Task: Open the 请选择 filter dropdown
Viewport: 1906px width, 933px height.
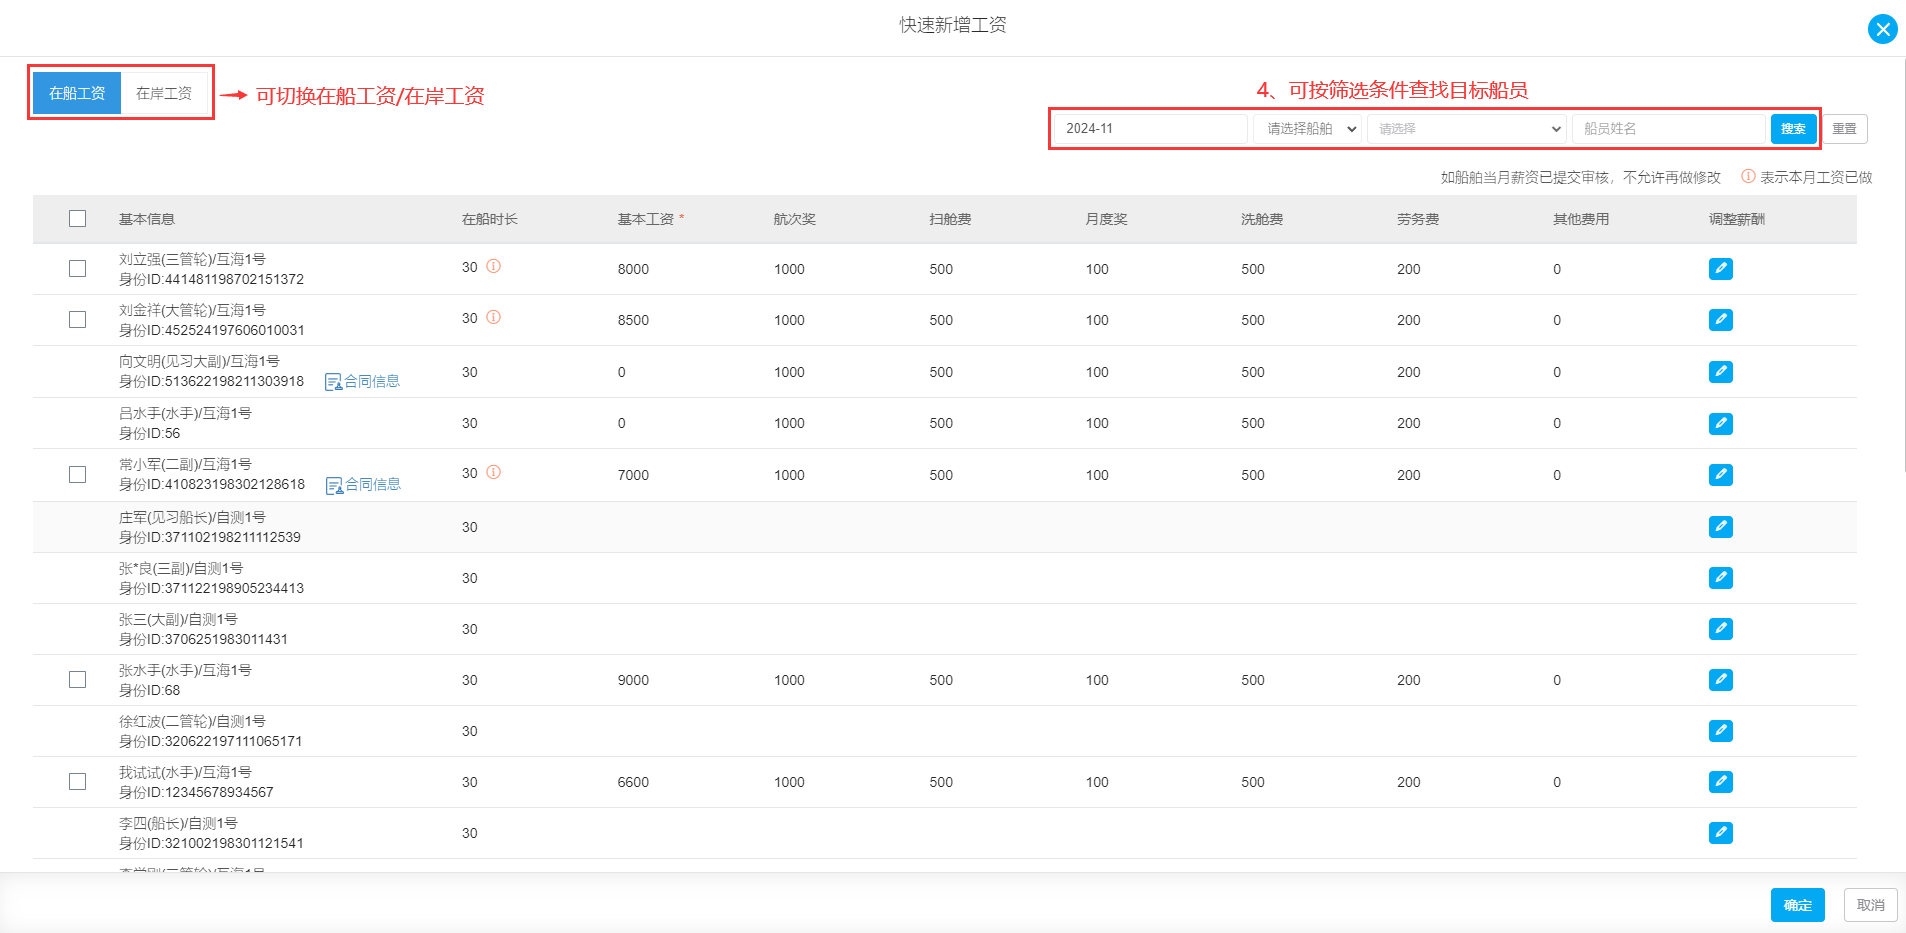Action: [x=1466, y=129]
